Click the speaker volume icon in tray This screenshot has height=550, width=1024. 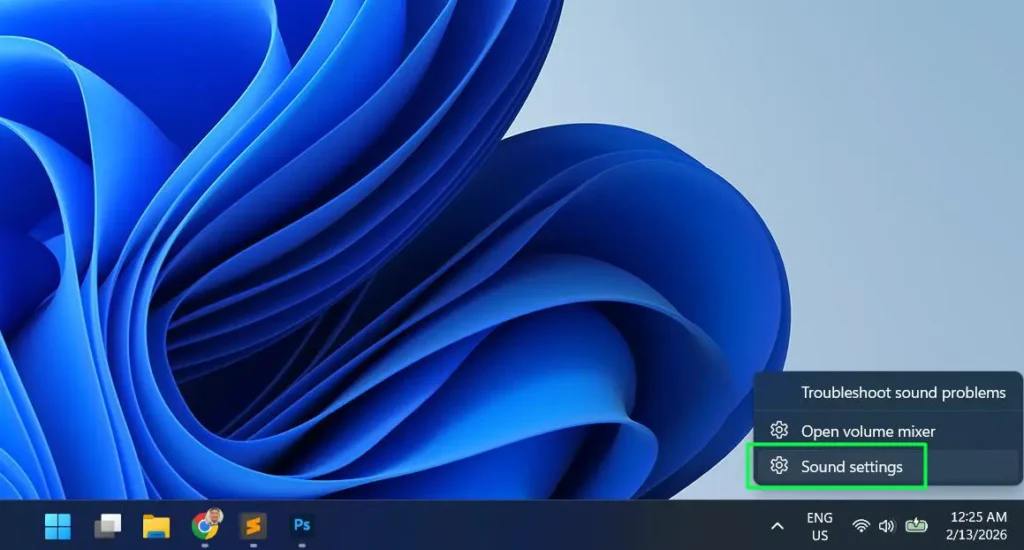click(886, 526)
